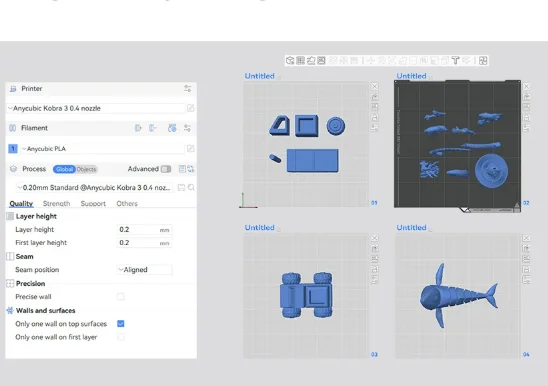Click the add filament icon
This screenshot has width=548, height=386.
[138, 128]
